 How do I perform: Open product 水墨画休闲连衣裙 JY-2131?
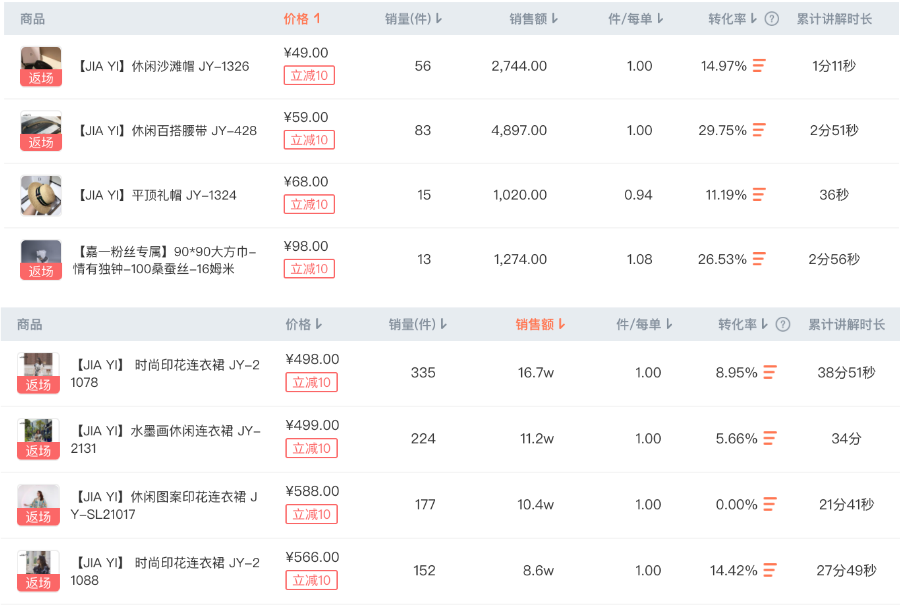[166, 439]
